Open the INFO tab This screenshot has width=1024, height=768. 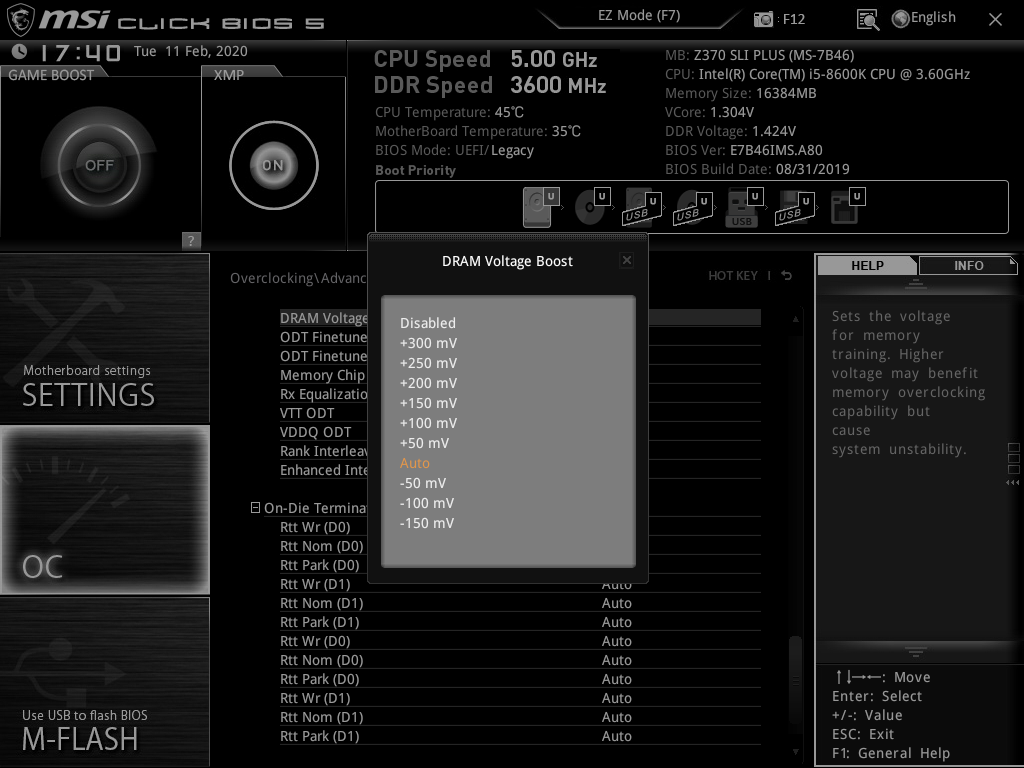point(968,265)
